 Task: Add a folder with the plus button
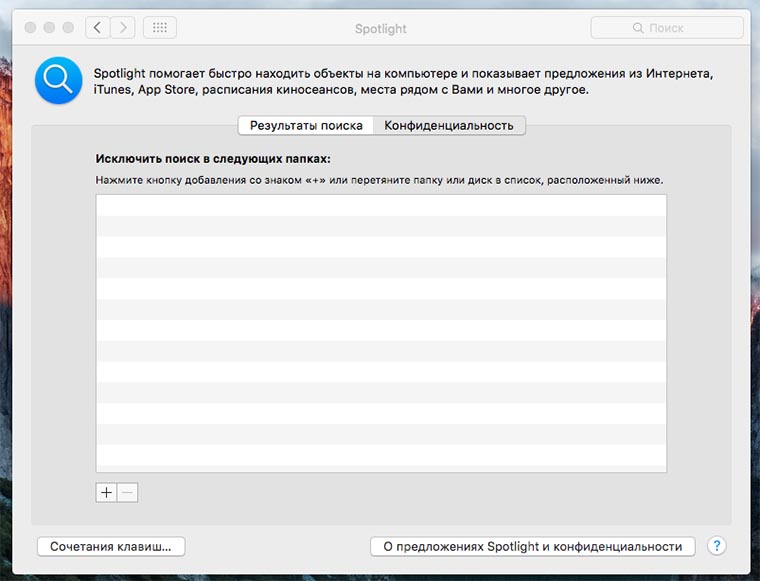pos(106,492)
